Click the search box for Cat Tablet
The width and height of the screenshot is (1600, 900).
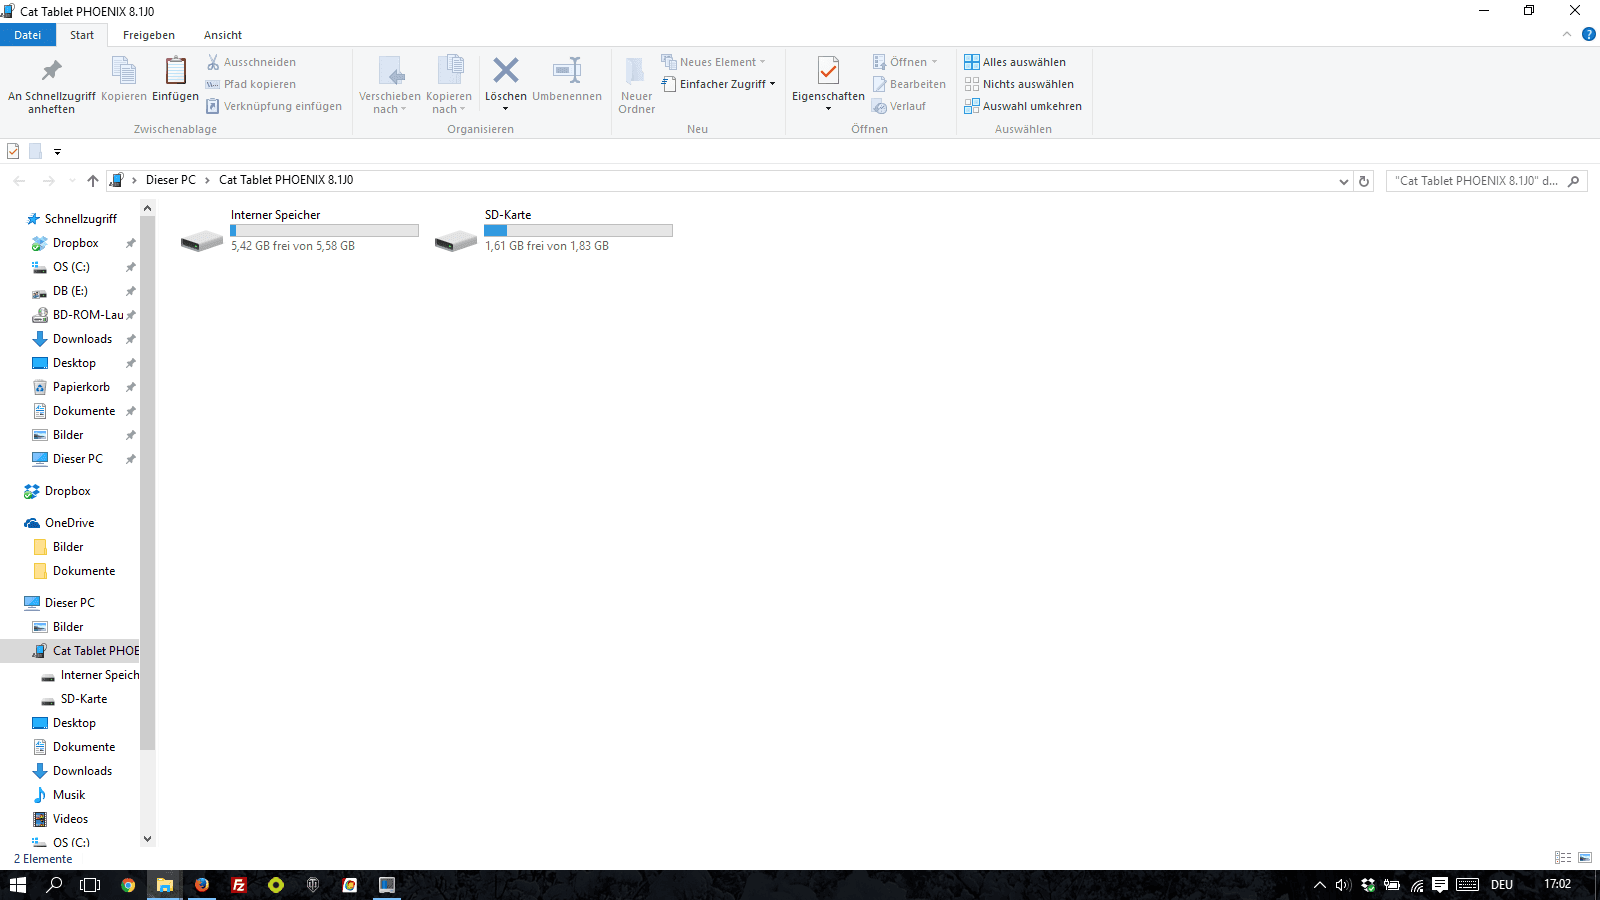tap(1476, 181)
